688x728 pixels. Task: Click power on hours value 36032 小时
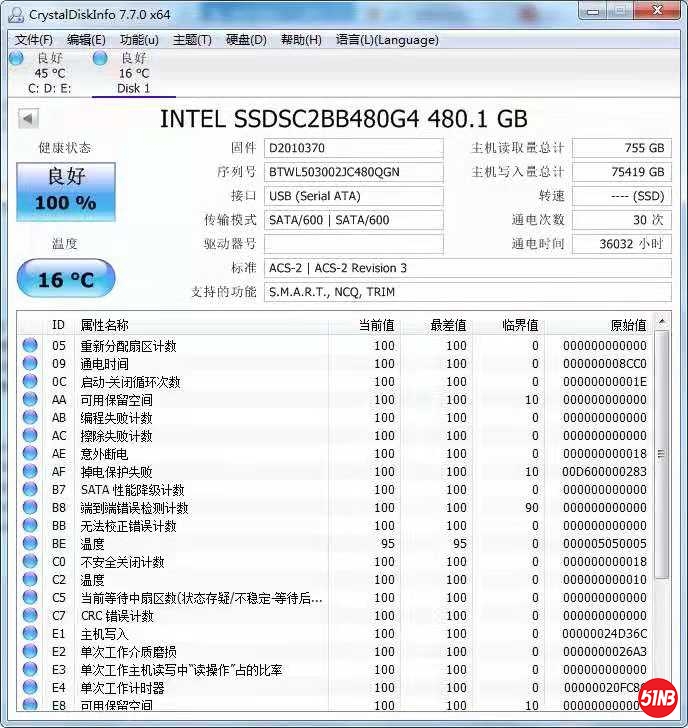coord(622,244)
